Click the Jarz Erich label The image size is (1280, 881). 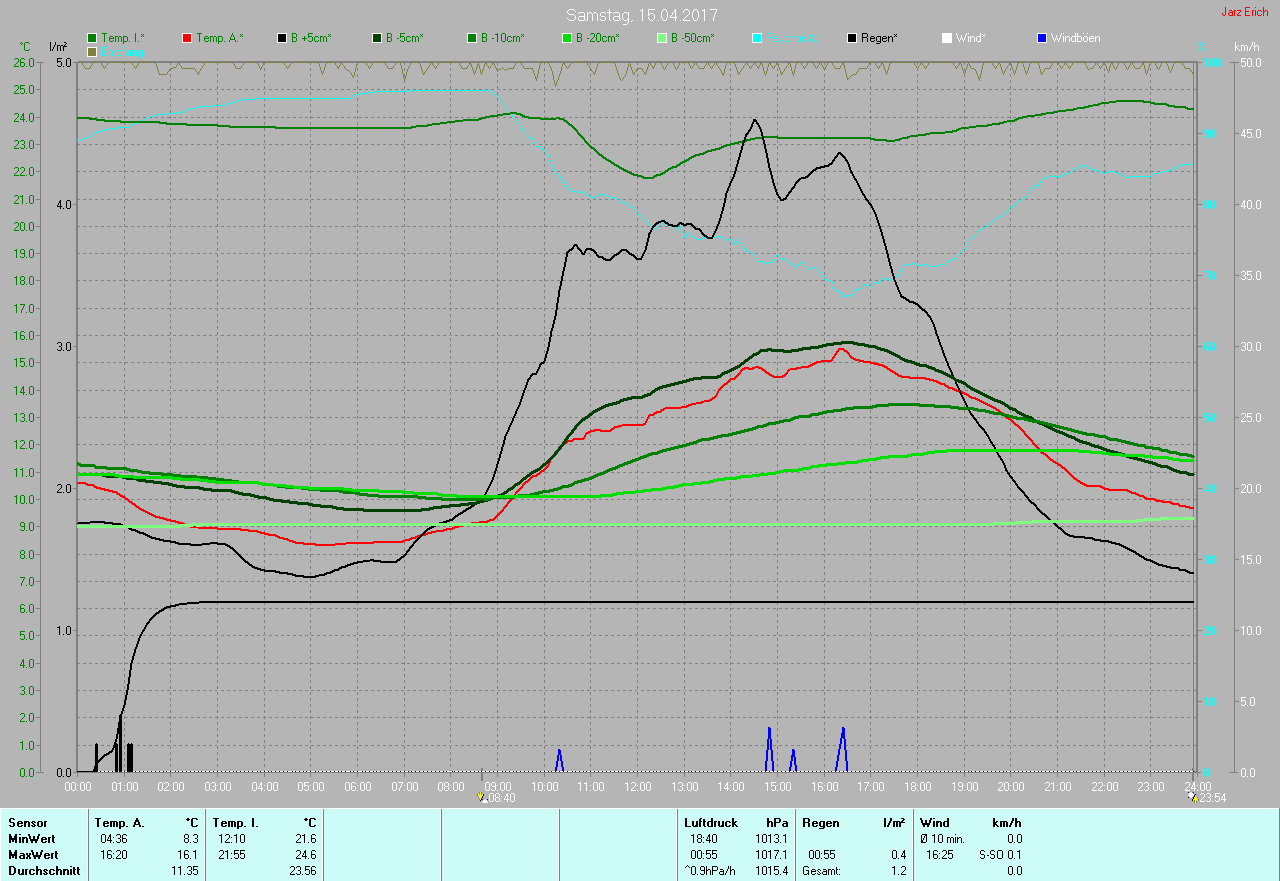pyautogui.click(x=1244, y=12)
